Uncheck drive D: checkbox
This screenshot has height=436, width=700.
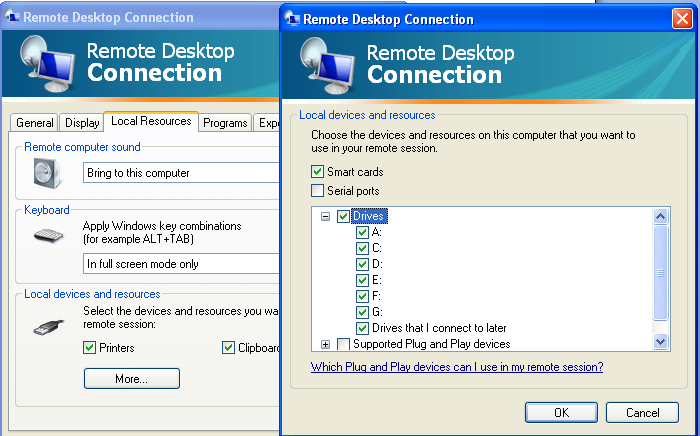[x=362, y=264]
